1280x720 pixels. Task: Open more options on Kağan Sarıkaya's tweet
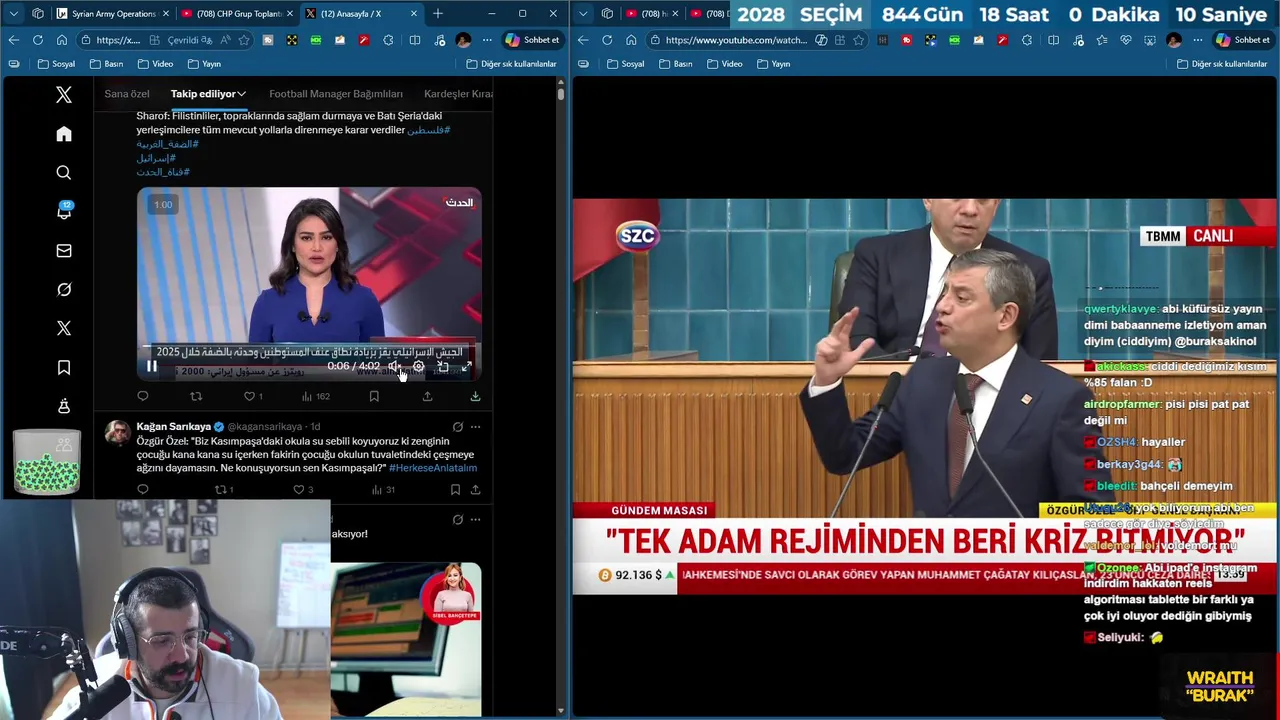[475, 427]
